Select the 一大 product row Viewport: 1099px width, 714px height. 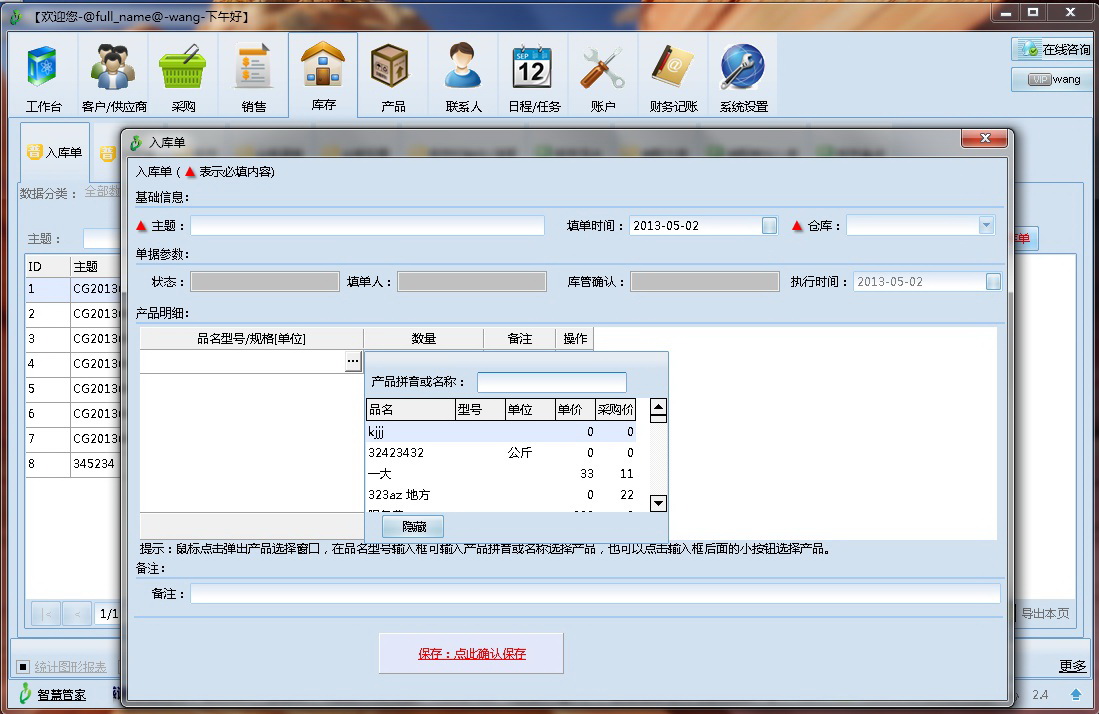502,474
